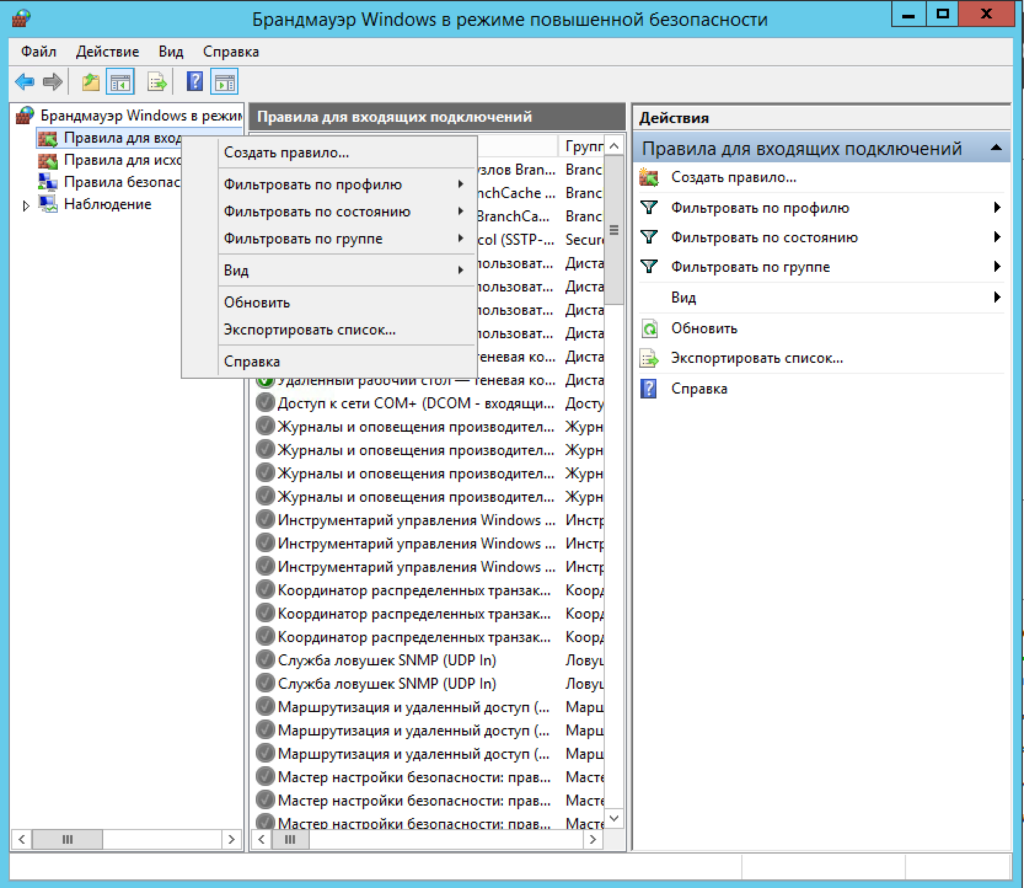Click the Экспортировать список icon in Actions pane
The image size is (1024, 888).
point(649,358)
